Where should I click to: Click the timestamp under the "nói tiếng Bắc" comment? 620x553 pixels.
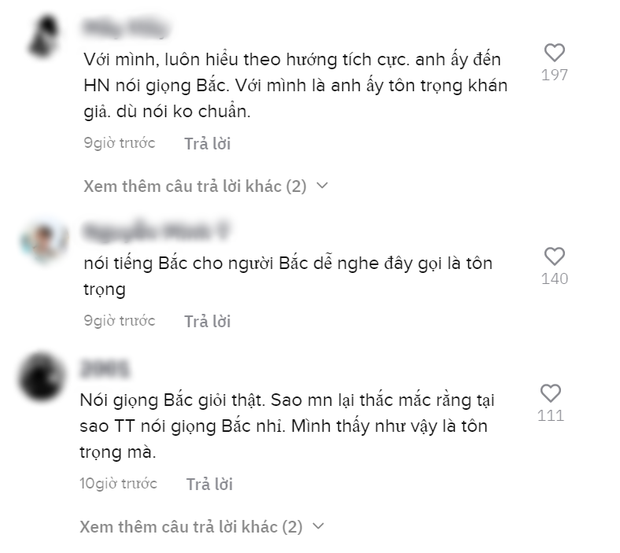pyautogui.click(x=119, y=321)
